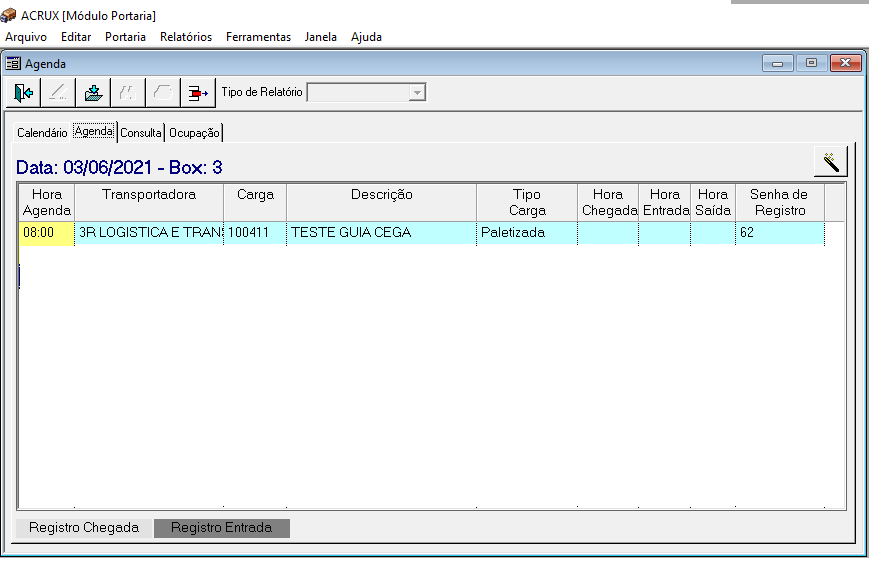
Task: Click the empty Hora Saída cell in 08:00 row
Action: point(713,233)
